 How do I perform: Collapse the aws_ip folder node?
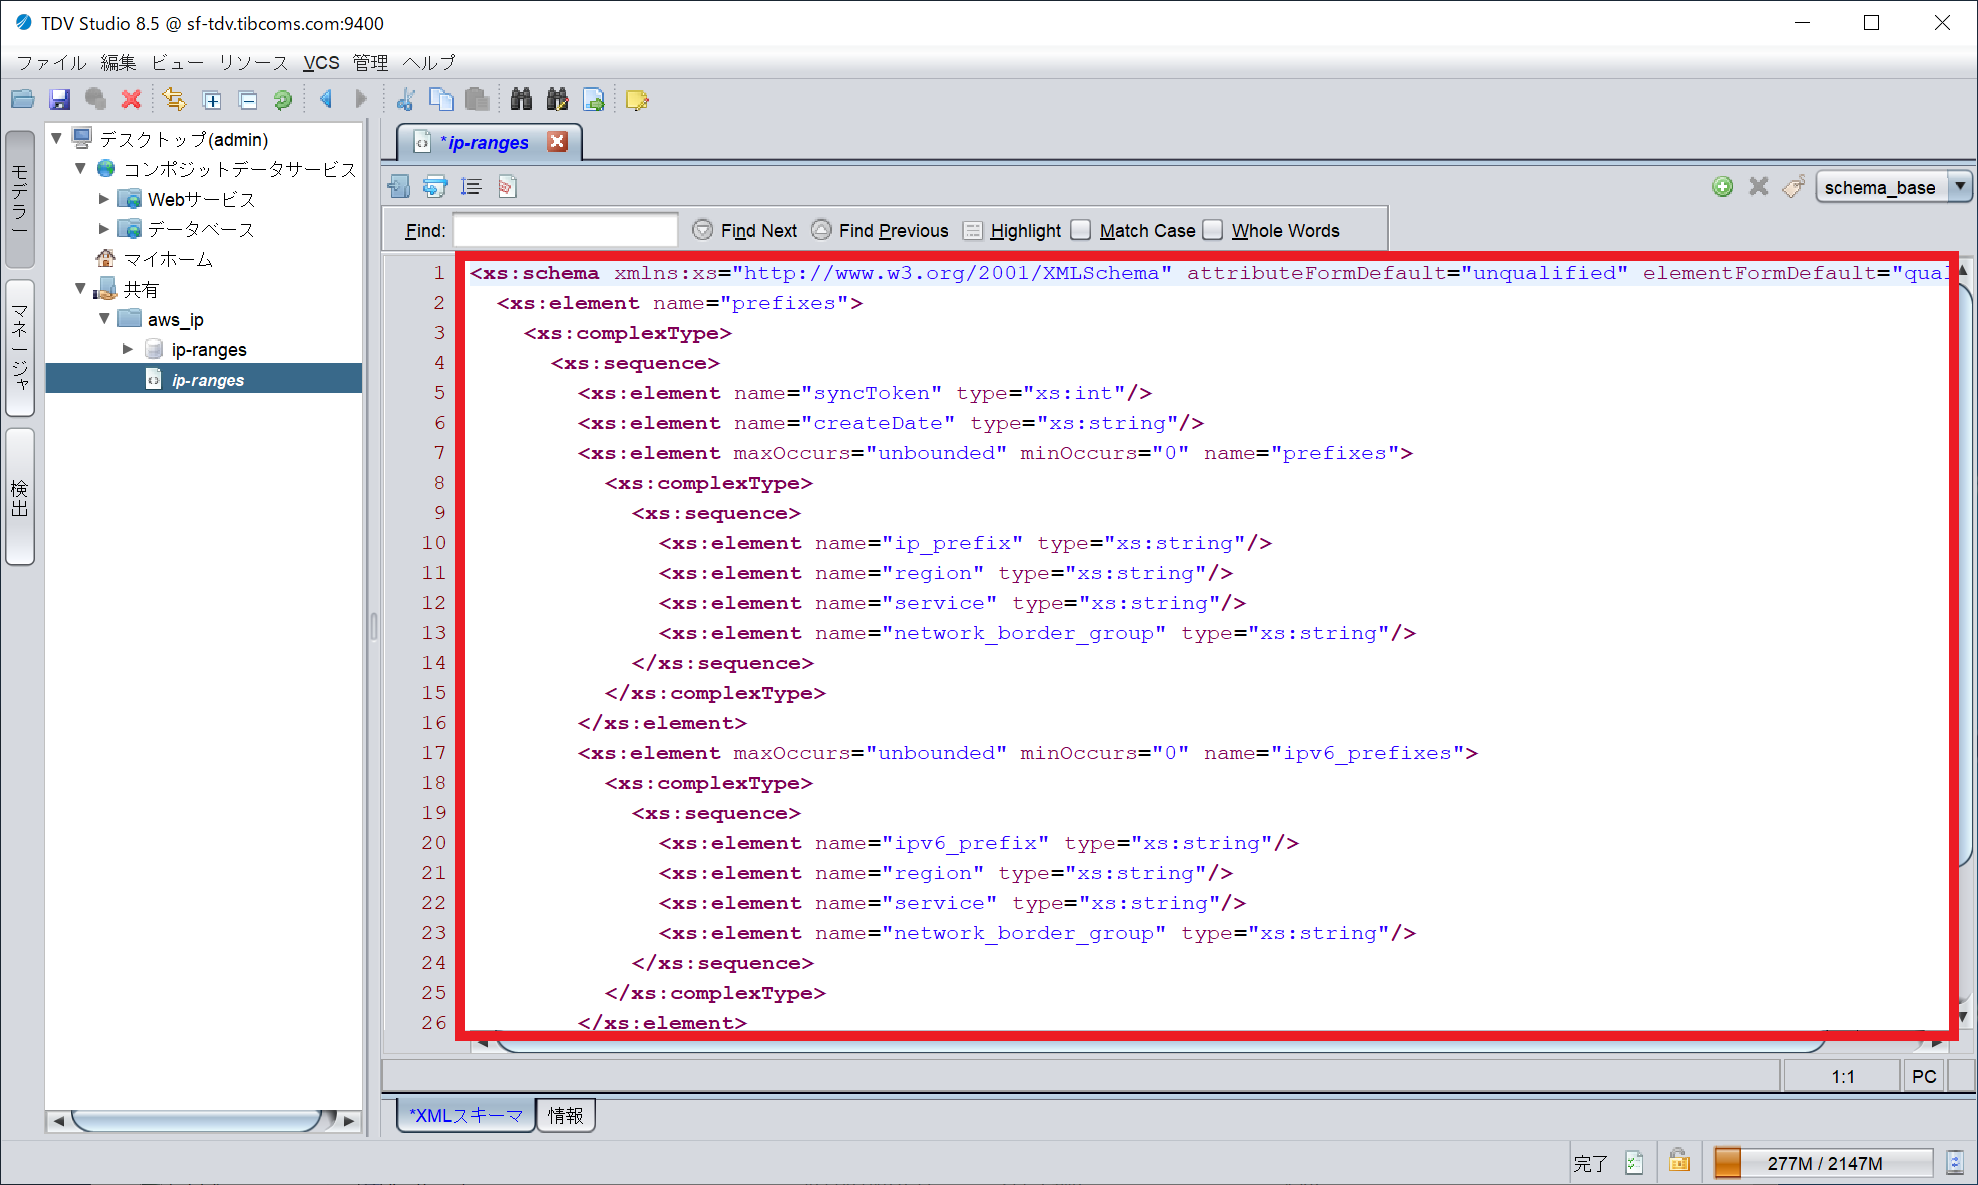coord(104,319)
